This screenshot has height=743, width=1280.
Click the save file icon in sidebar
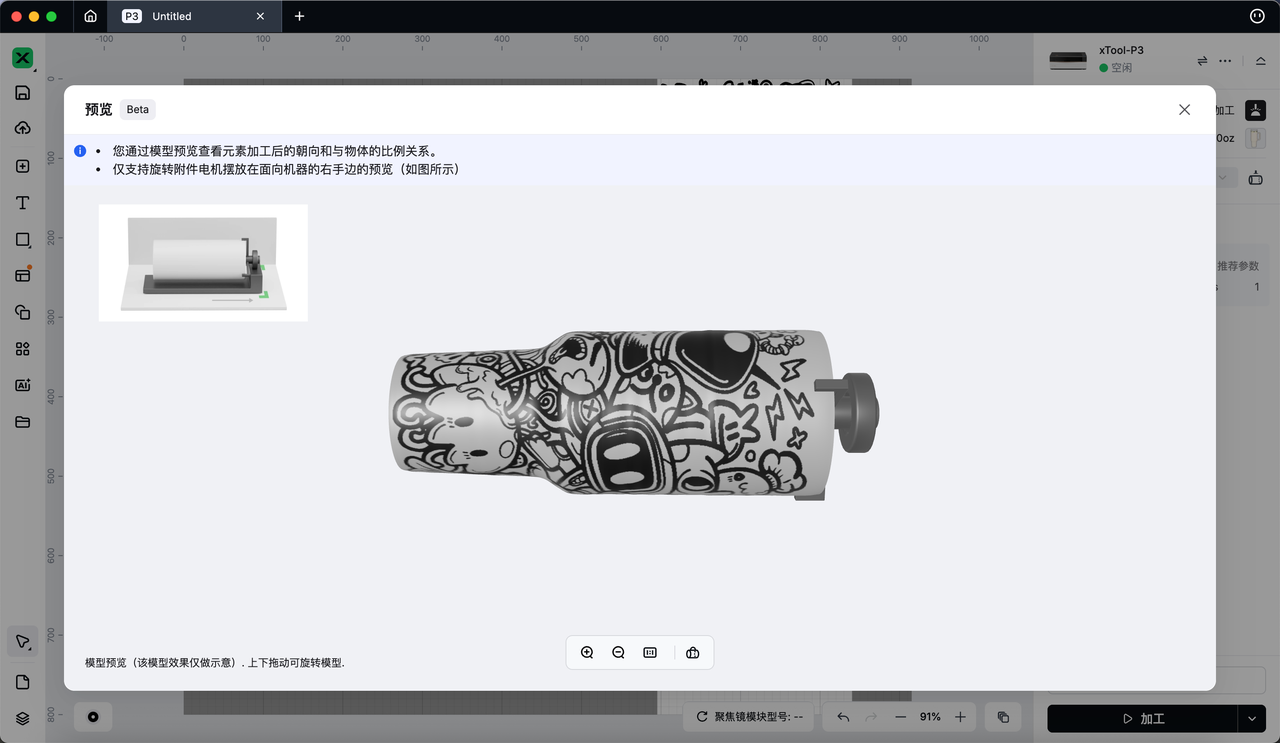22,93
